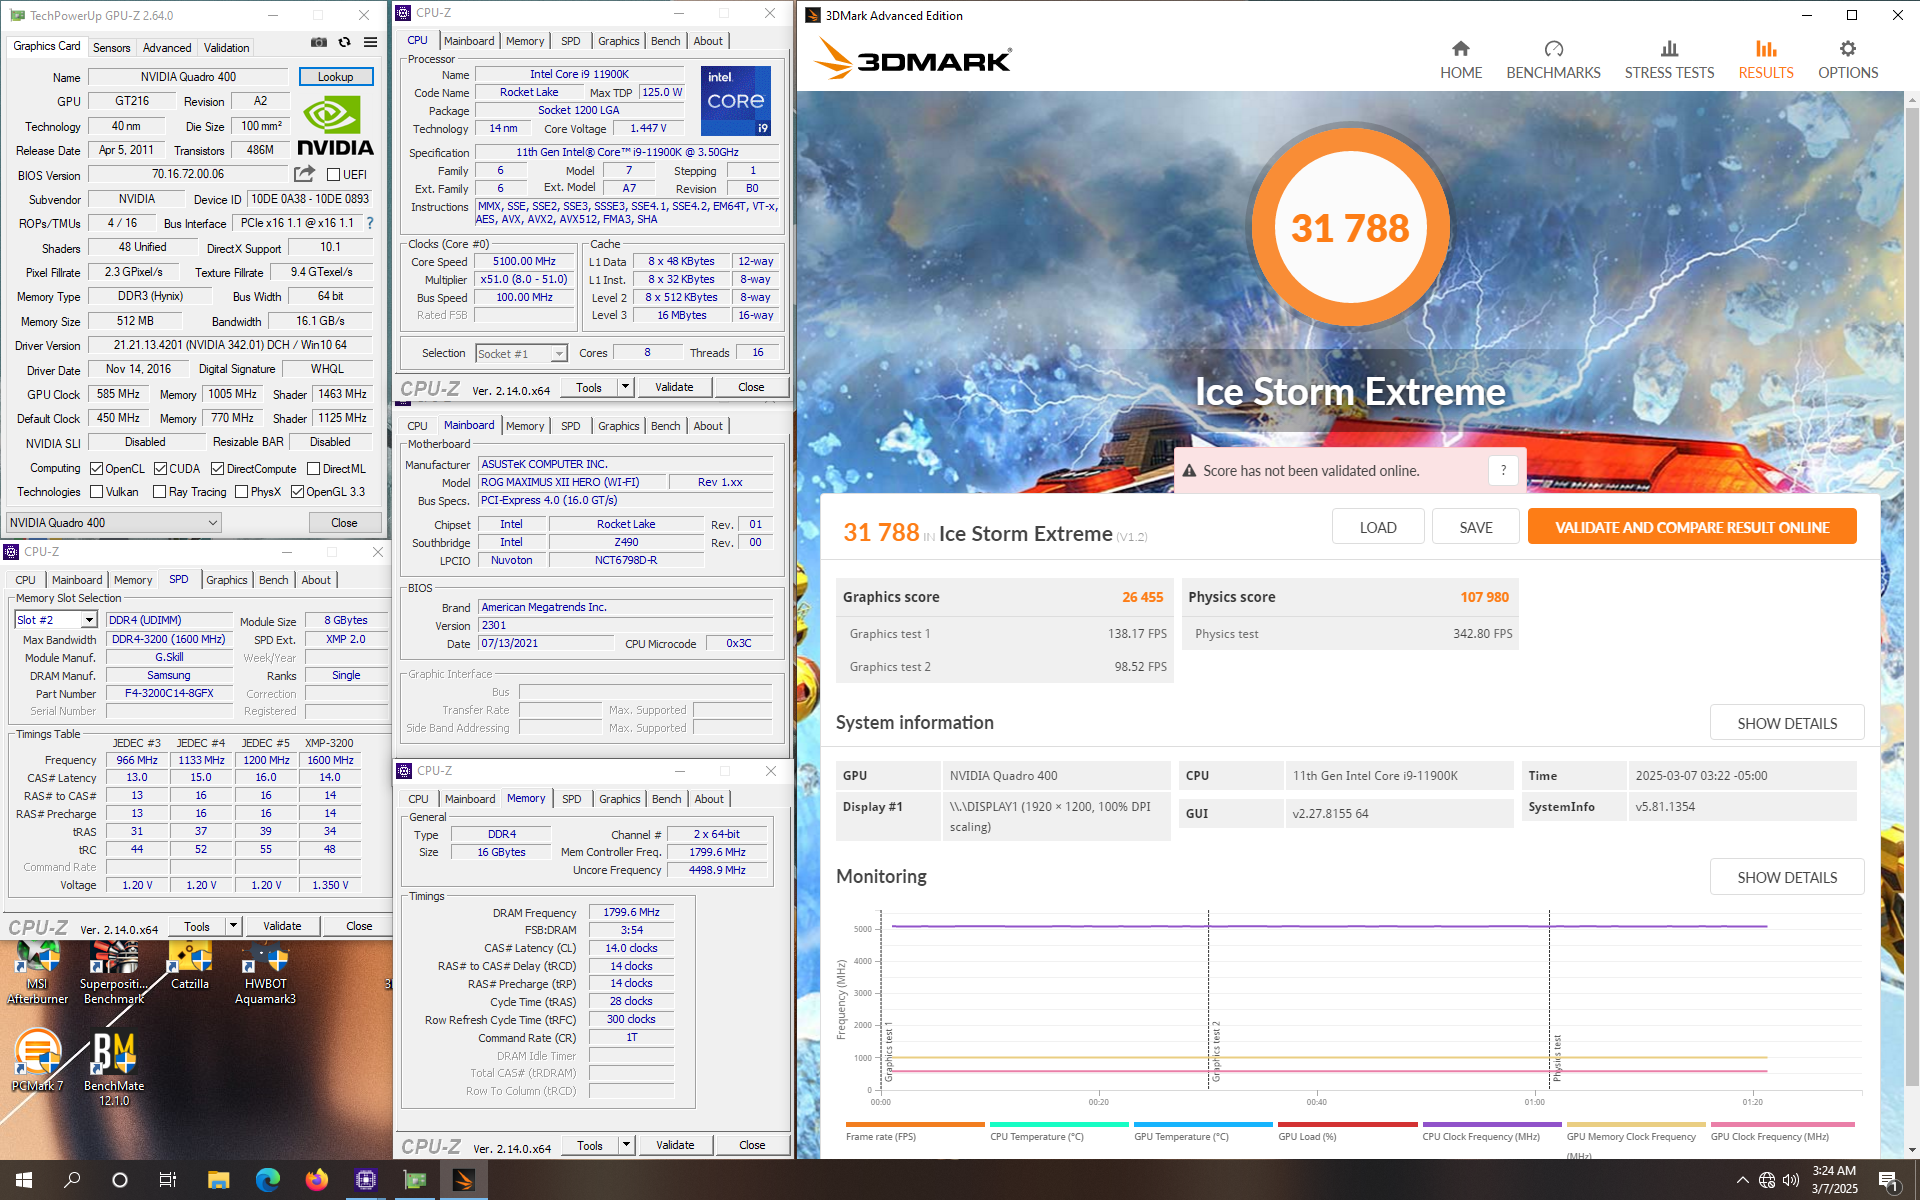Click SAVE result button in 3DMark
The width and height of the screenshot is (1920, 1200).
point(1475,527)
